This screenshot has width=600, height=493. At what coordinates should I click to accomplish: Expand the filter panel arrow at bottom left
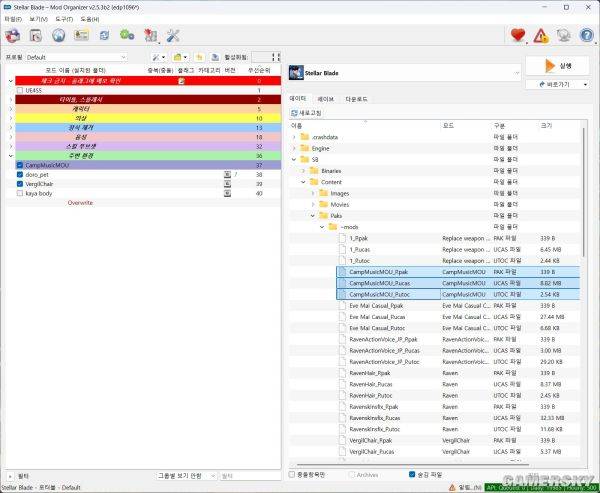[x=10, y=476]
